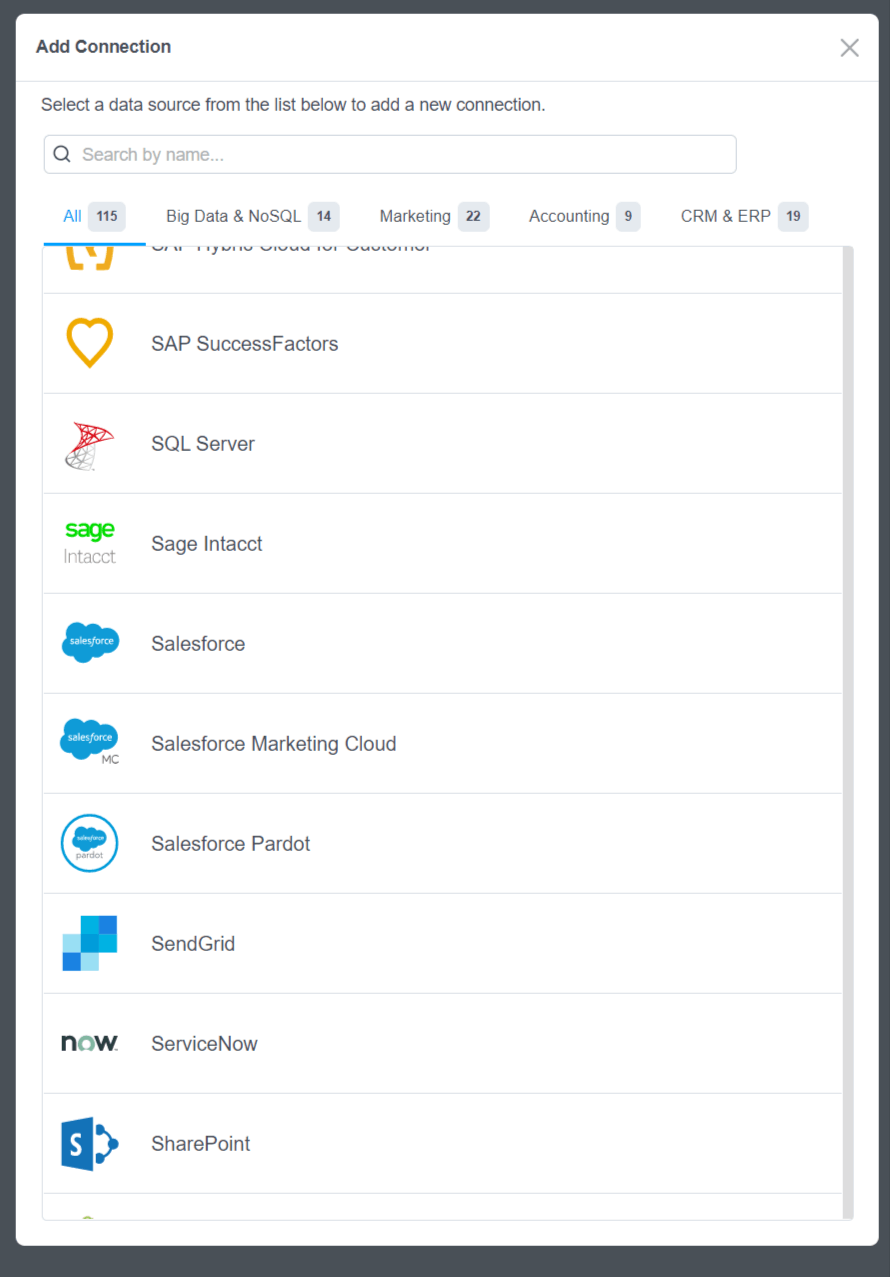Click the Salesforce Marketing Cloud MC icon
The height and width of the screenshot is (1277, 890).
point(90,743)
